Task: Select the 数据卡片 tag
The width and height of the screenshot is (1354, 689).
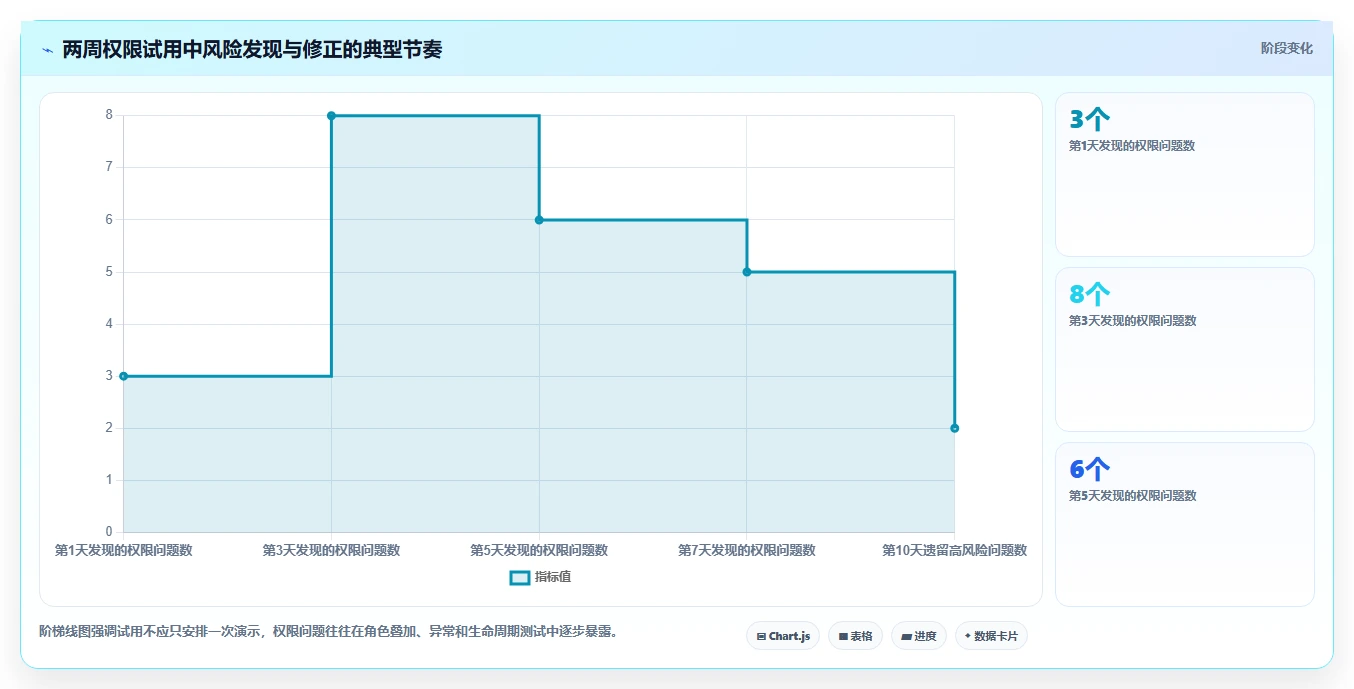Action: click(x=991, y=636)
